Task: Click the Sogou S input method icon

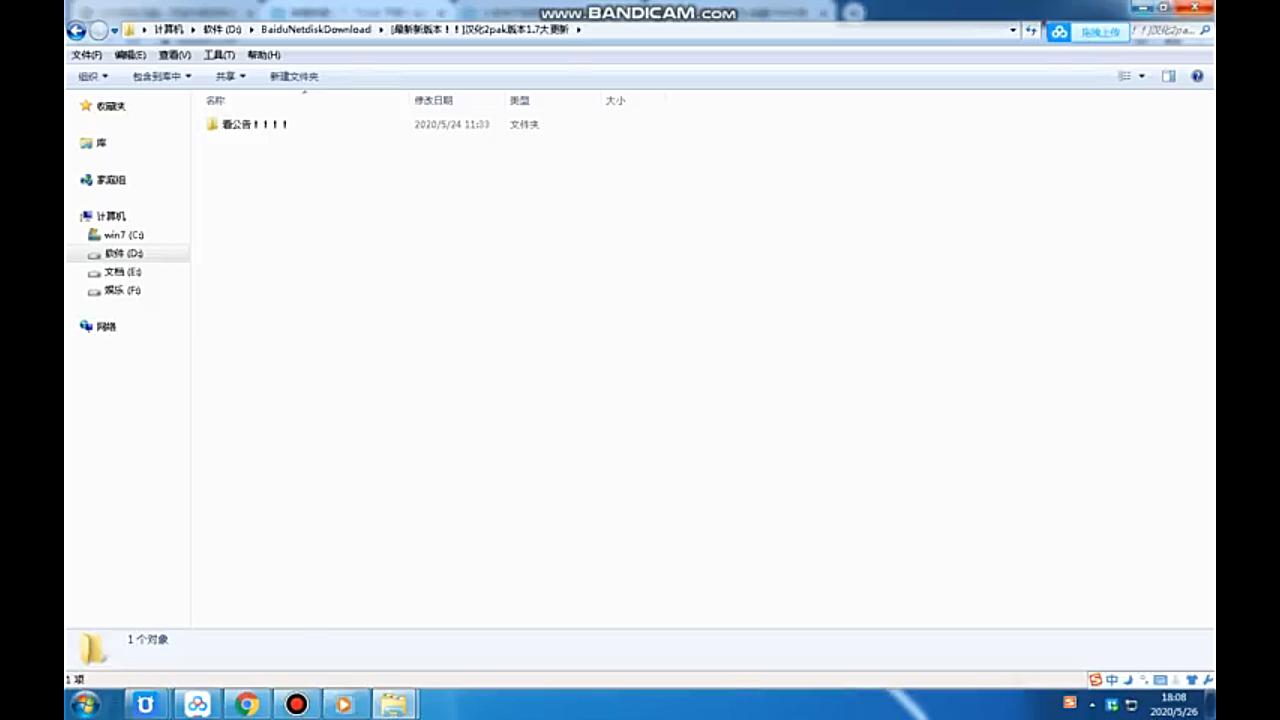Action: click(1095, 680)
